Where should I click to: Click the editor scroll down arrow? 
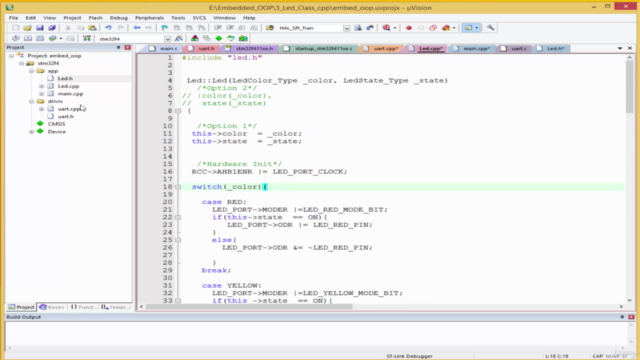tap(629, 300)
